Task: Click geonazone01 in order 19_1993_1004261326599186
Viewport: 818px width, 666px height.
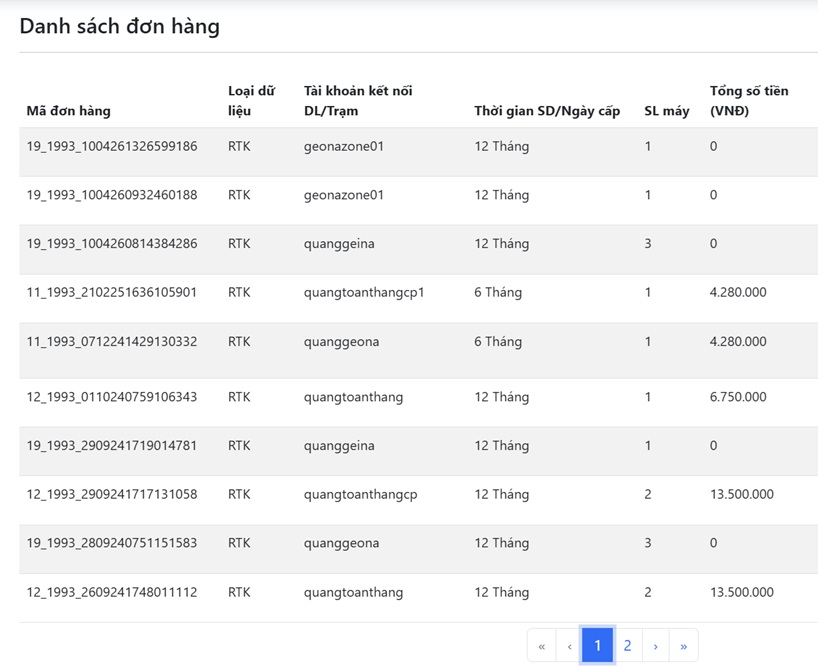Action: click(344, 147)
